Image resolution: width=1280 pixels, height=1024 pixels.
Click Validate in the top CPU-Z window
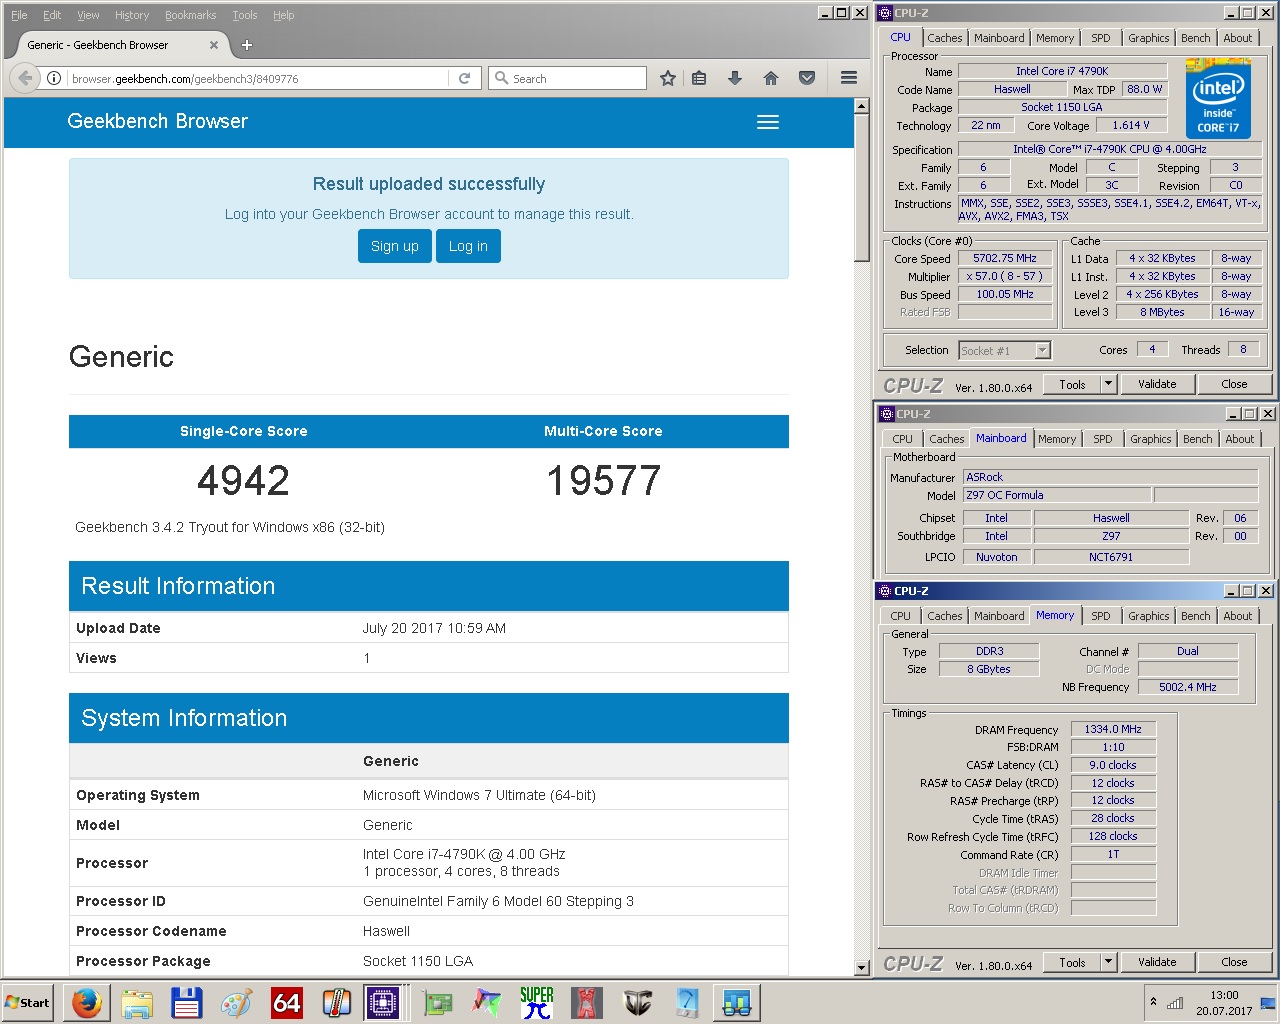[1157, 384]
